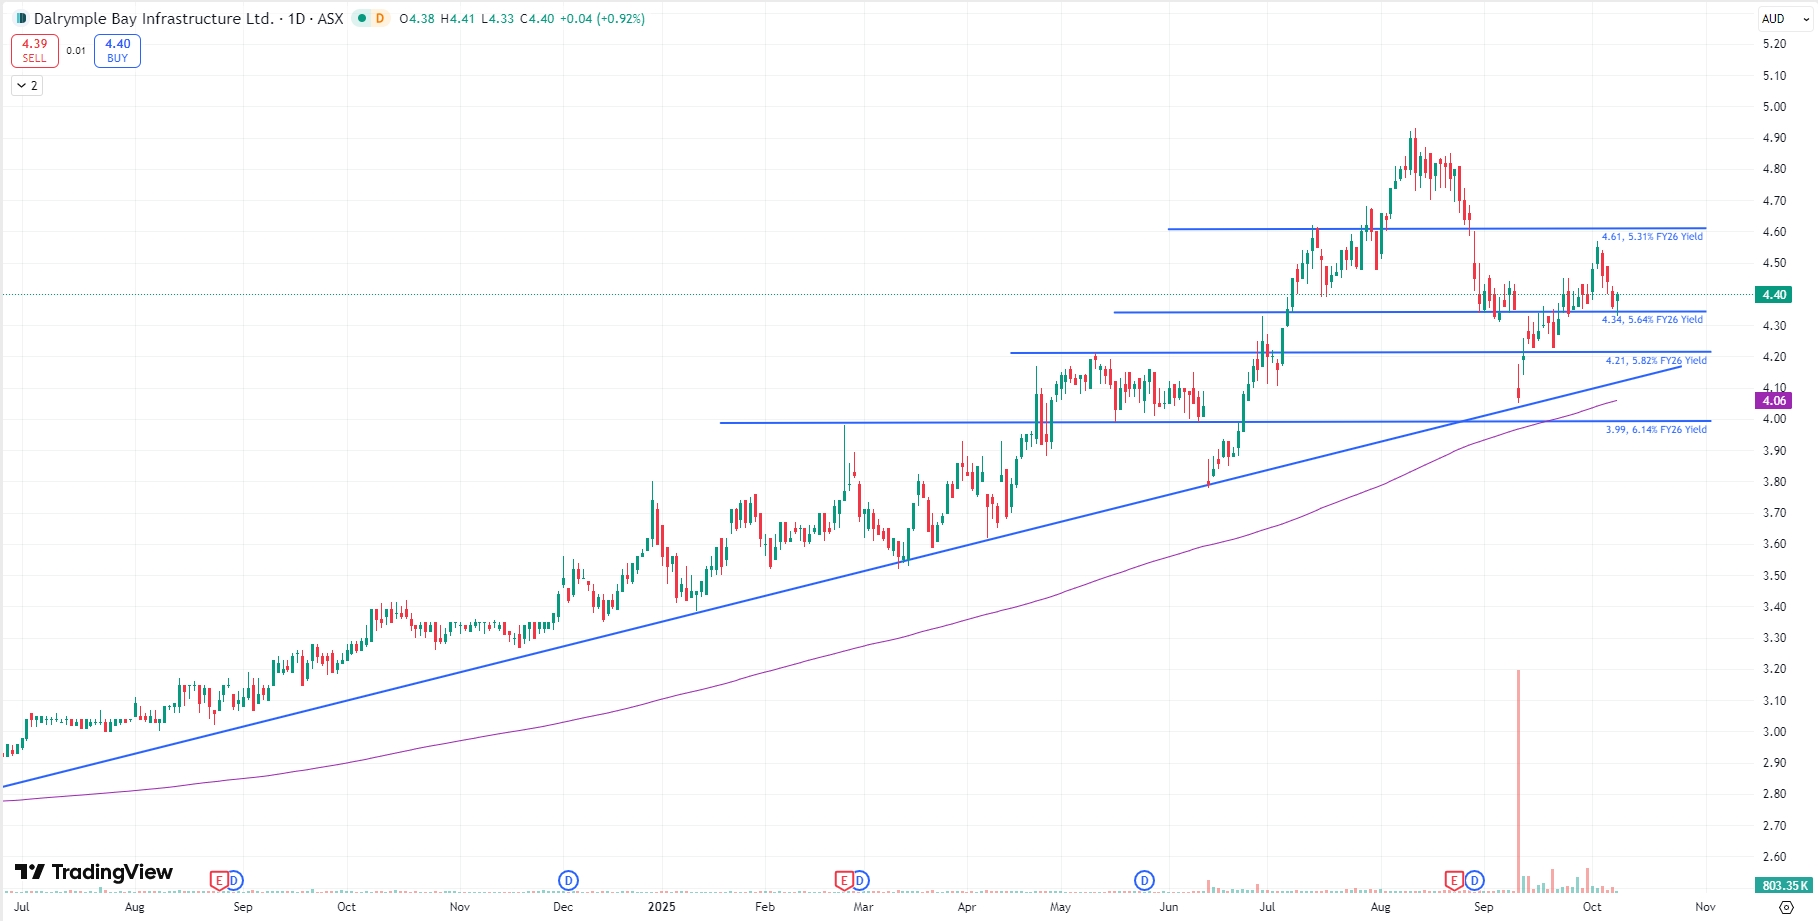Click the 803.35K volume label
This screenshot has height=921, width=1818.
pyautogui.click(x=1784, y=885)
